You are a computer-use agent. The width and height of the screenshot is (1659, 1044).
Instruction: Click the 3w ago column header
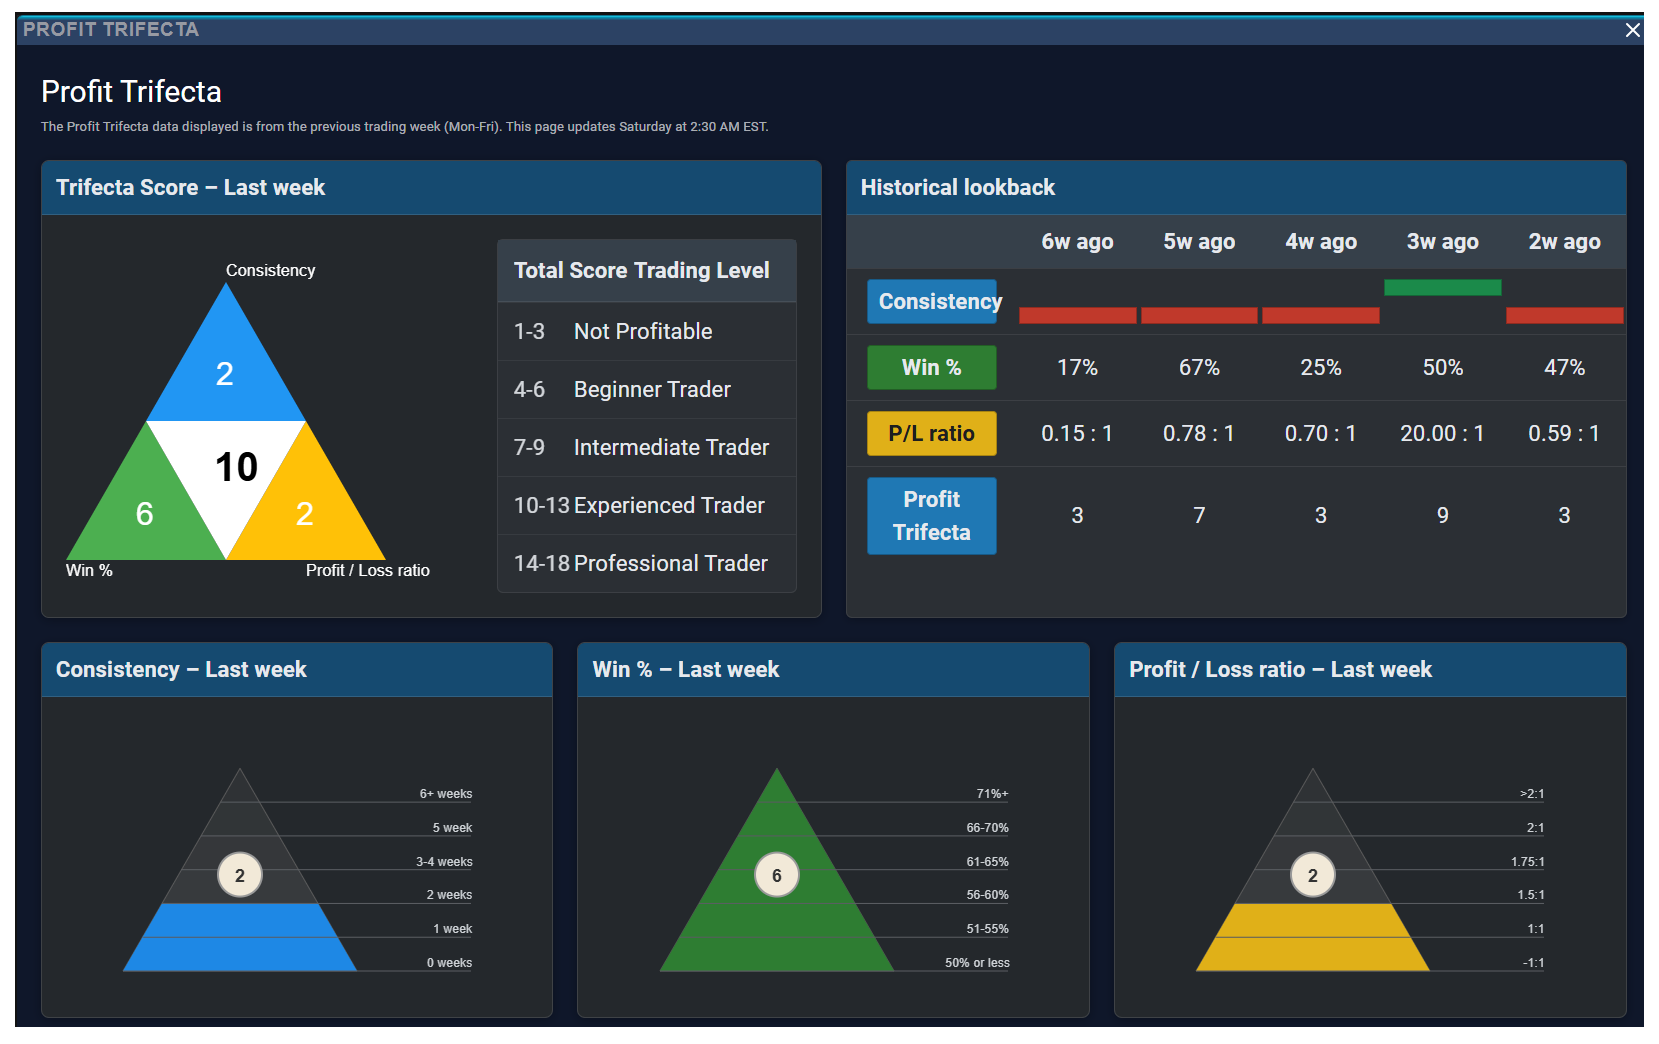(1442, 241)
